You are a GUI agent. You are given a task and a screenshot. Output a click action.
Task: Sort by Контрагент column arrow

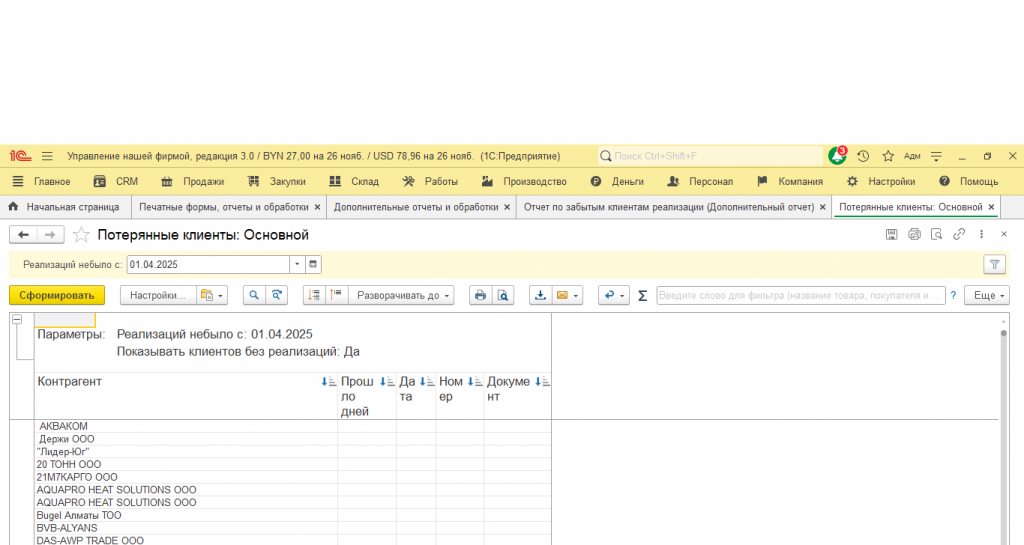tap(328, 382)
